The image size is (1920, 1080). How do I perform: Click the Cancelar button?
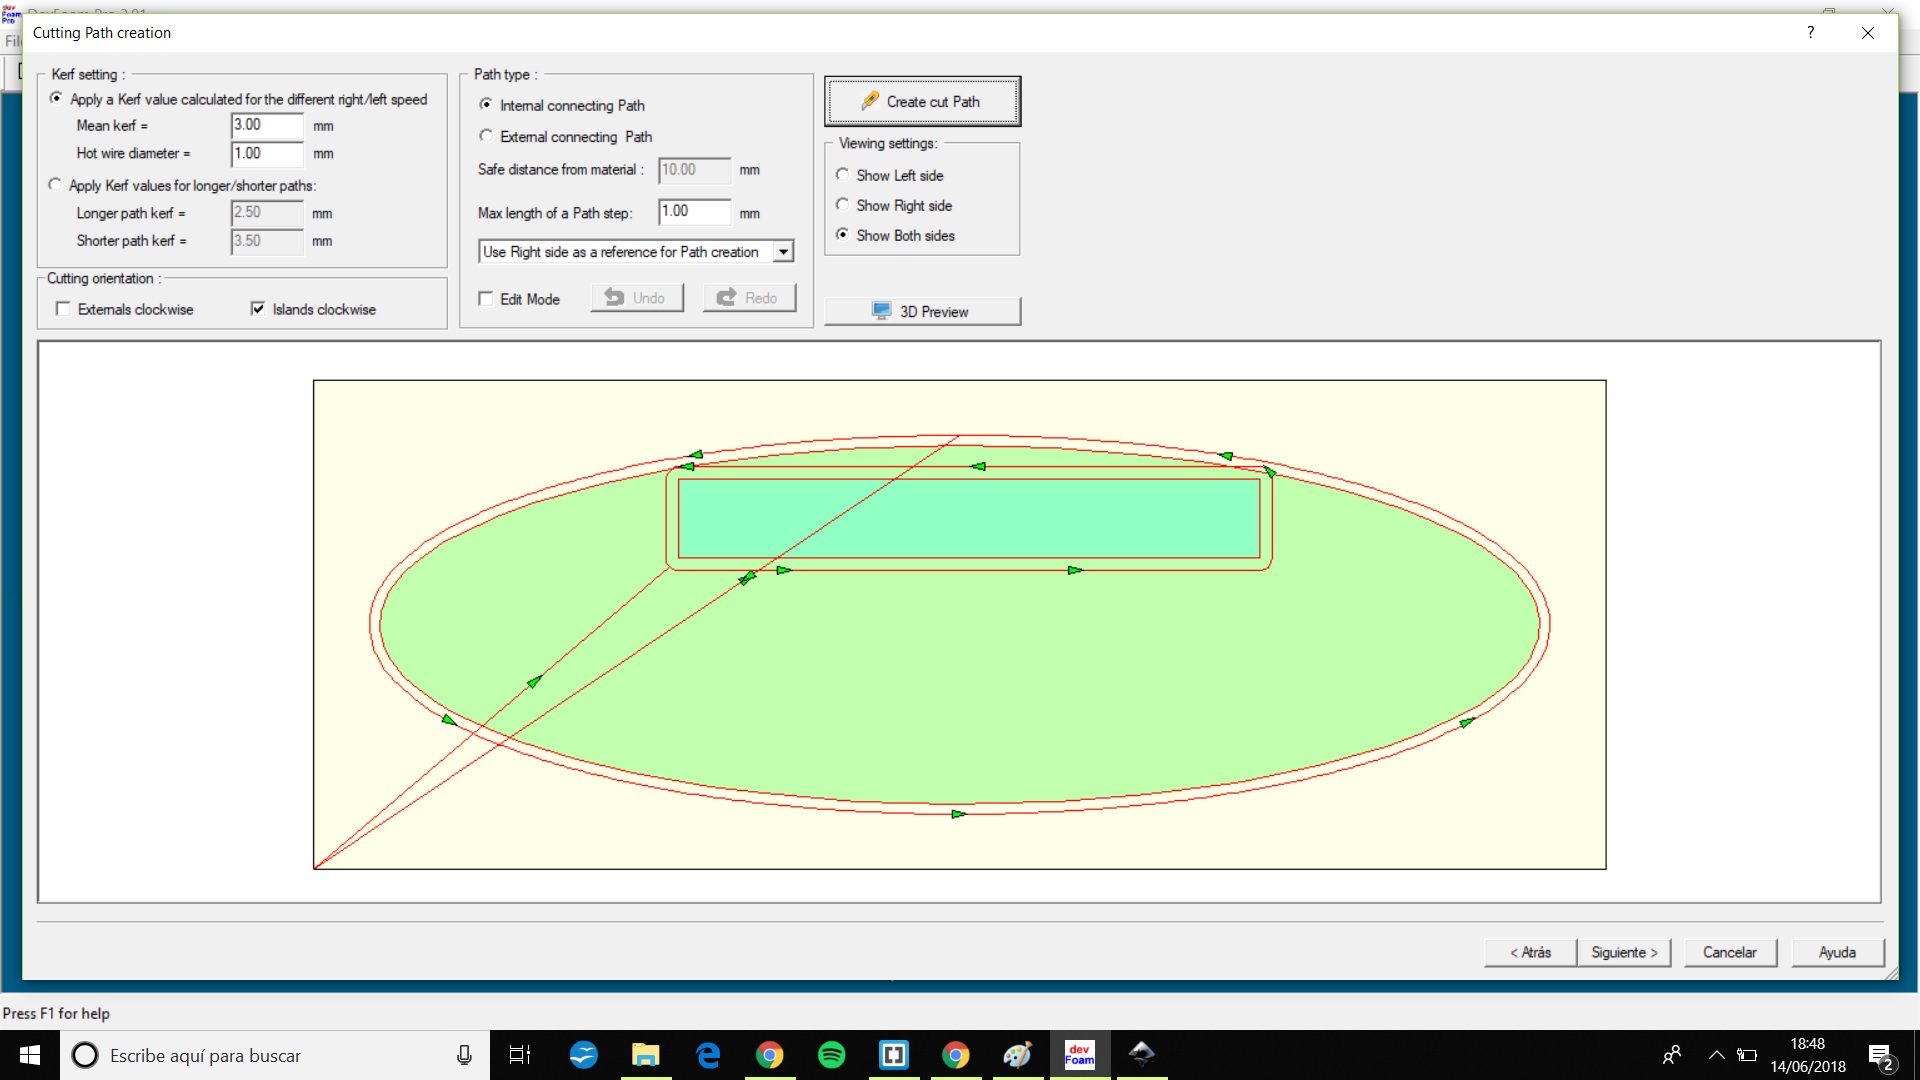tap(1729, 952)
